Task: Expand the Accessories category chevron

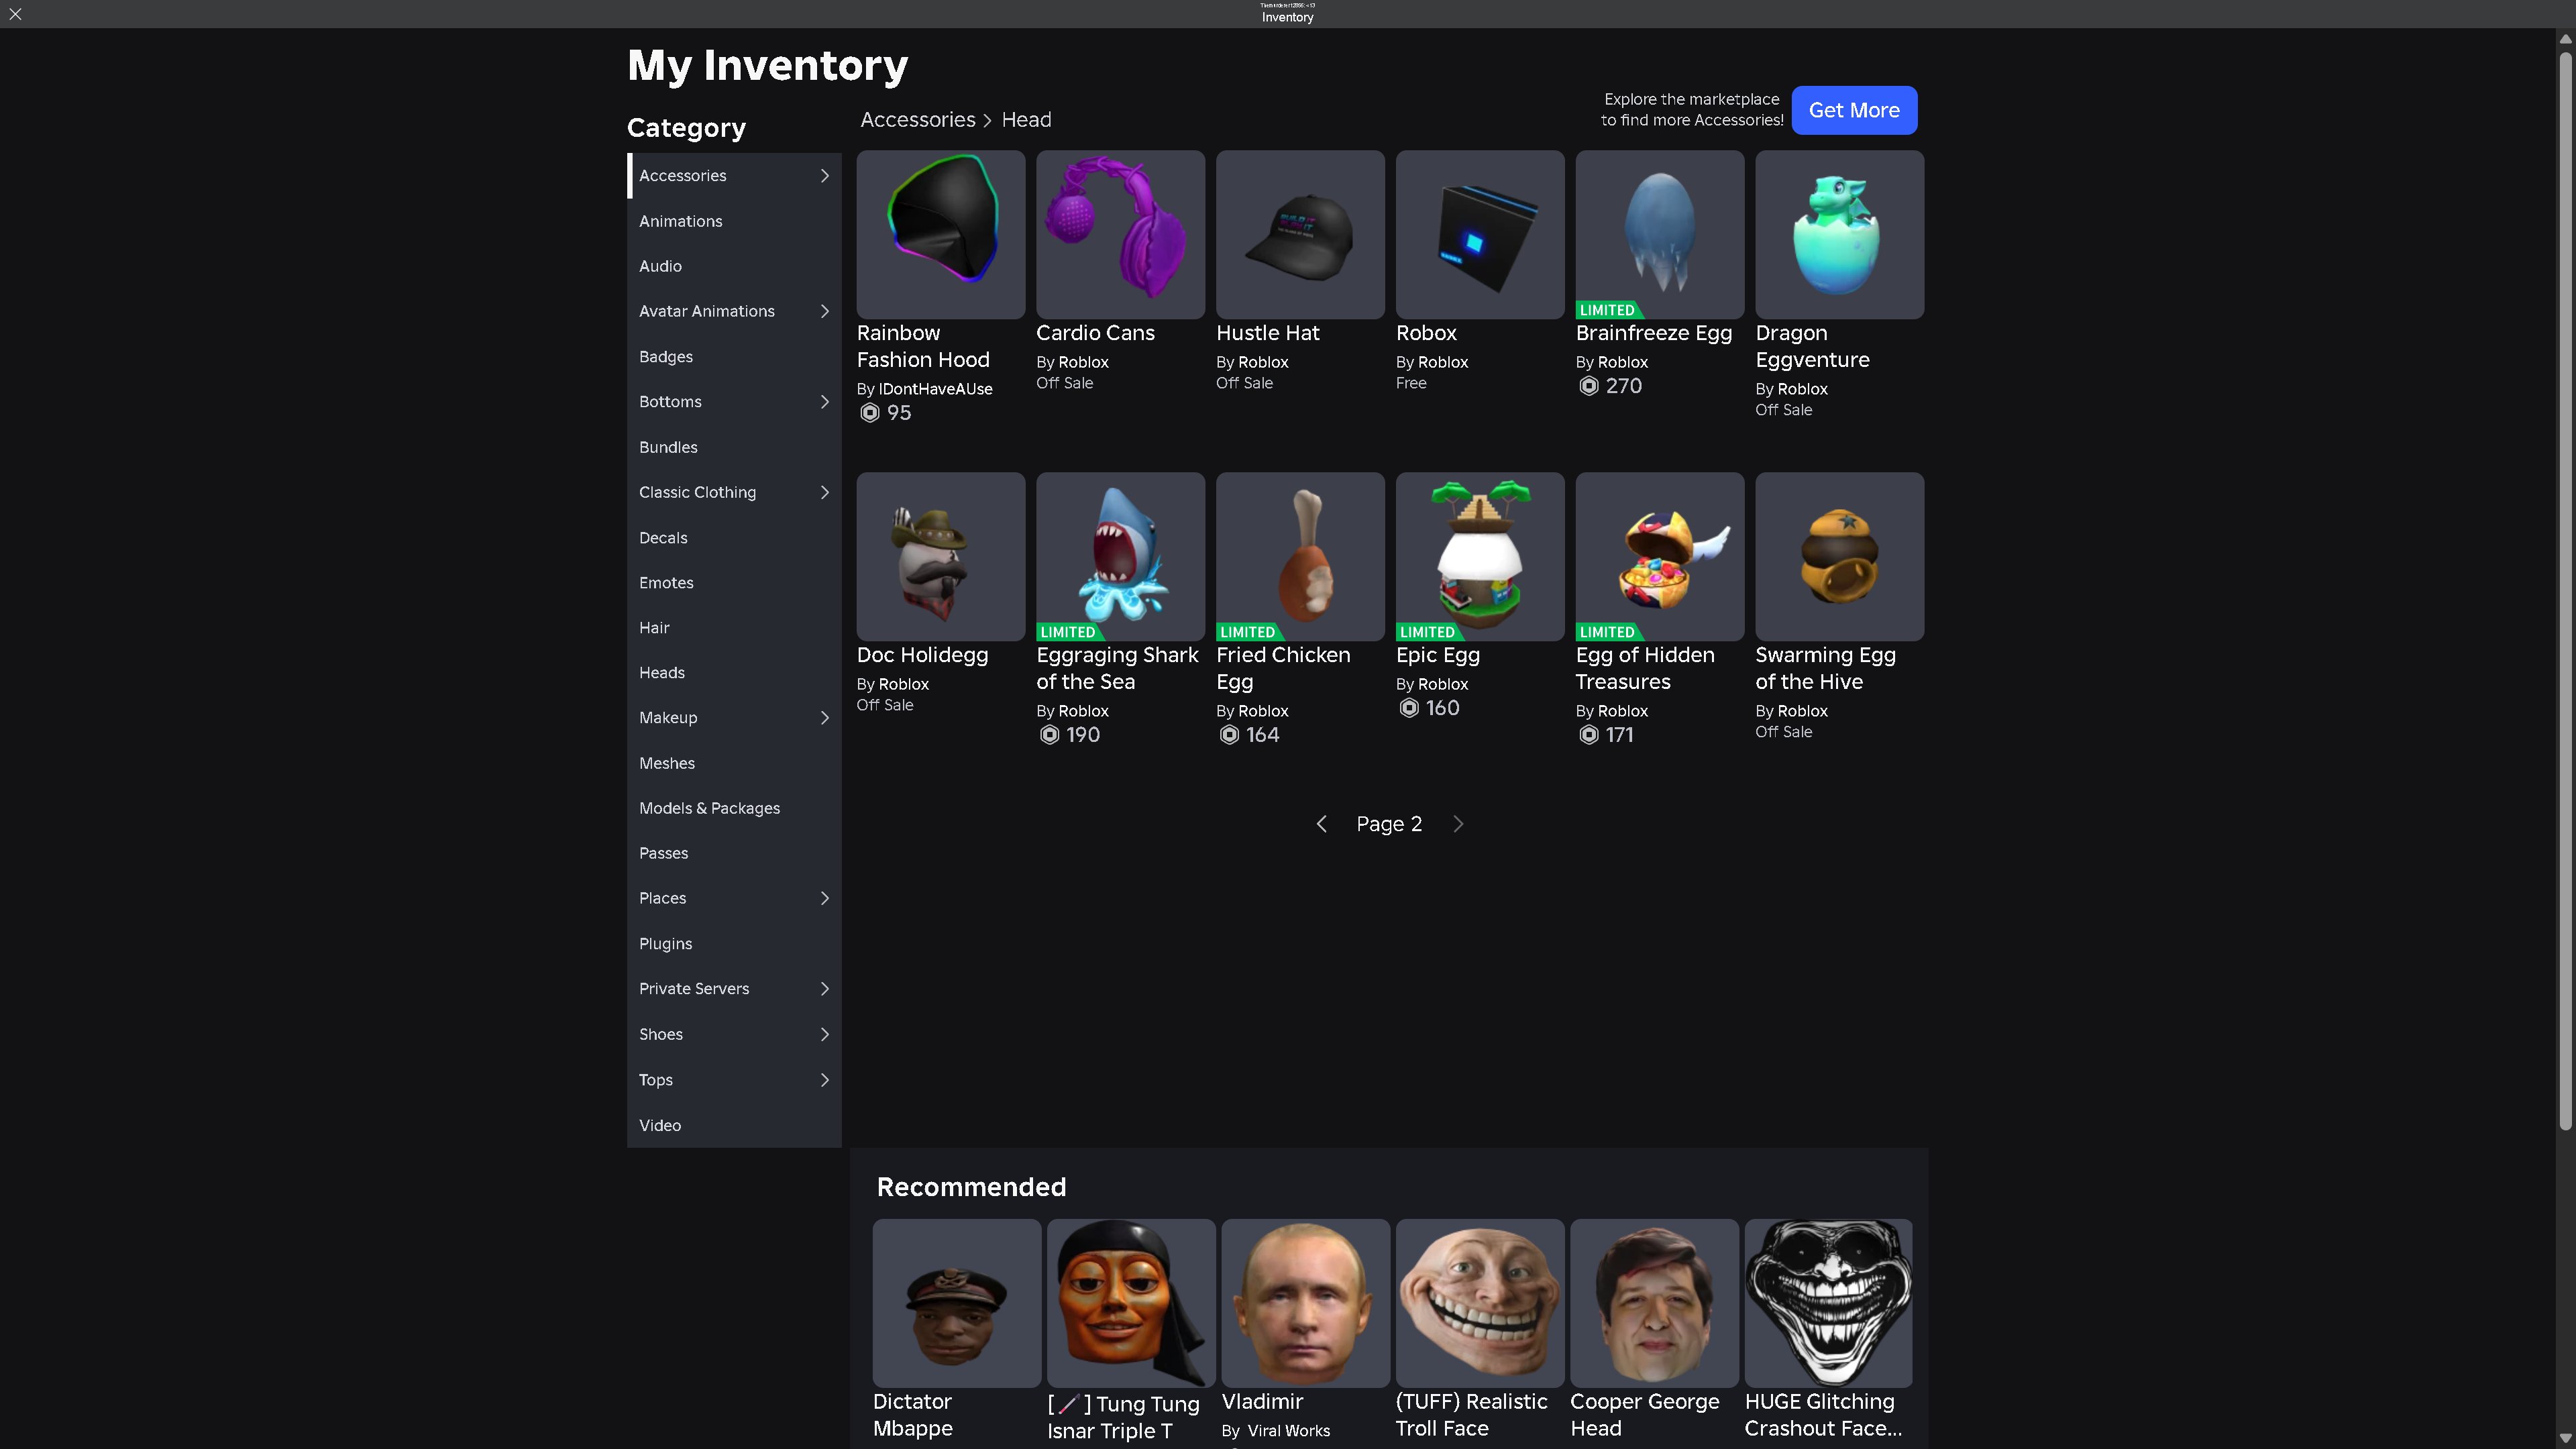Action: point(824,176)
